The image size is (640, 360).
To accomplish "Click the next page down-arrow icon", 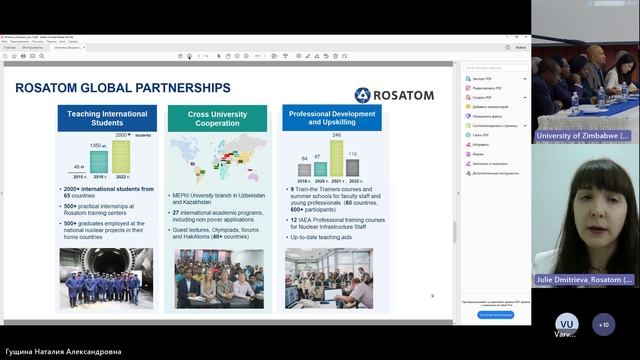I will point(189,56).
